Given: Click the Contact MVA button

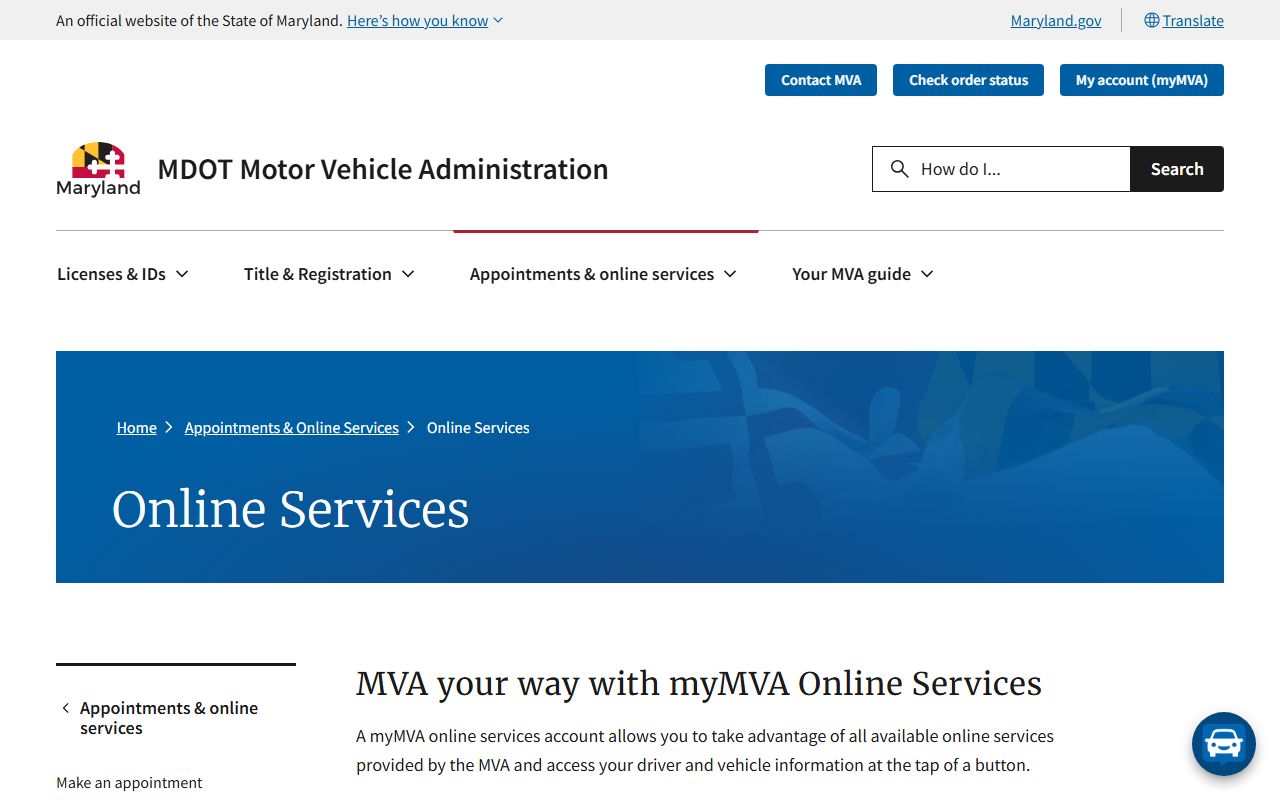Looking at the screenshot, I should coord(821,80).
